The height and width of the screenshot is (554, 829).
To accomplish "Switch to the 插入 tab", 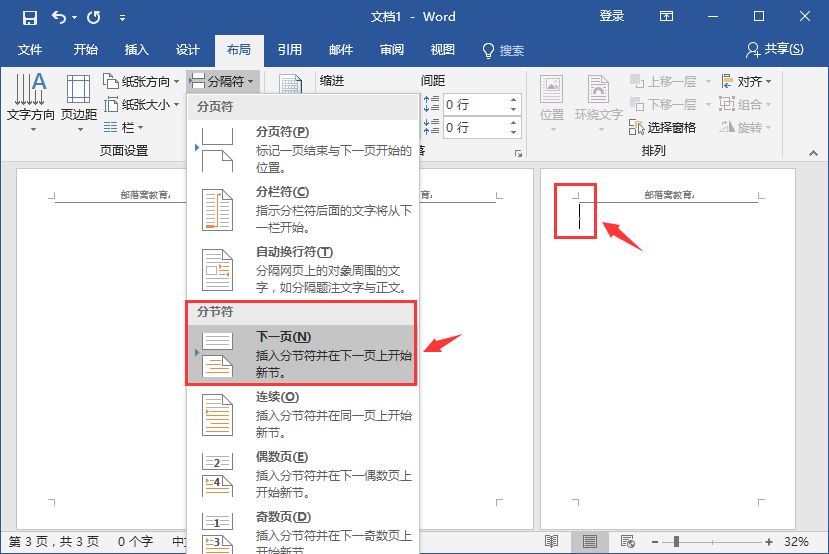I will (x=136, y=50).
